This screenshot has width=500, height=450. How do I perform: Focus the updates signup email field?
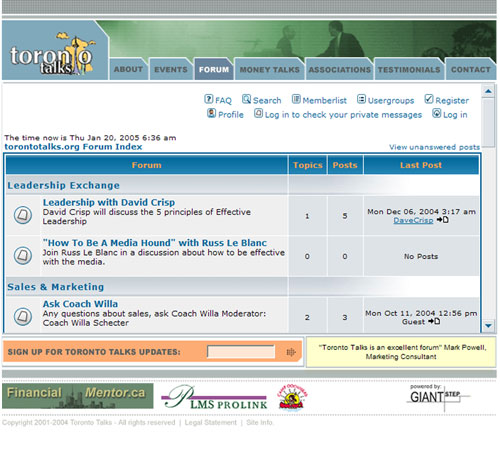coord(241,352)
